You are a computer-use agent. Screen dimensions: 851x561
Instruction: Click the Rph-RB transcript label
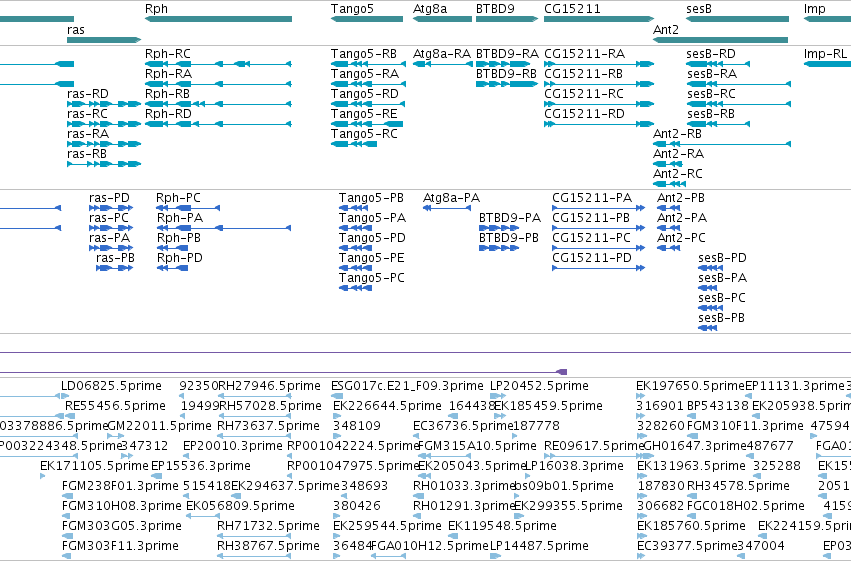[x=167, y=94]
